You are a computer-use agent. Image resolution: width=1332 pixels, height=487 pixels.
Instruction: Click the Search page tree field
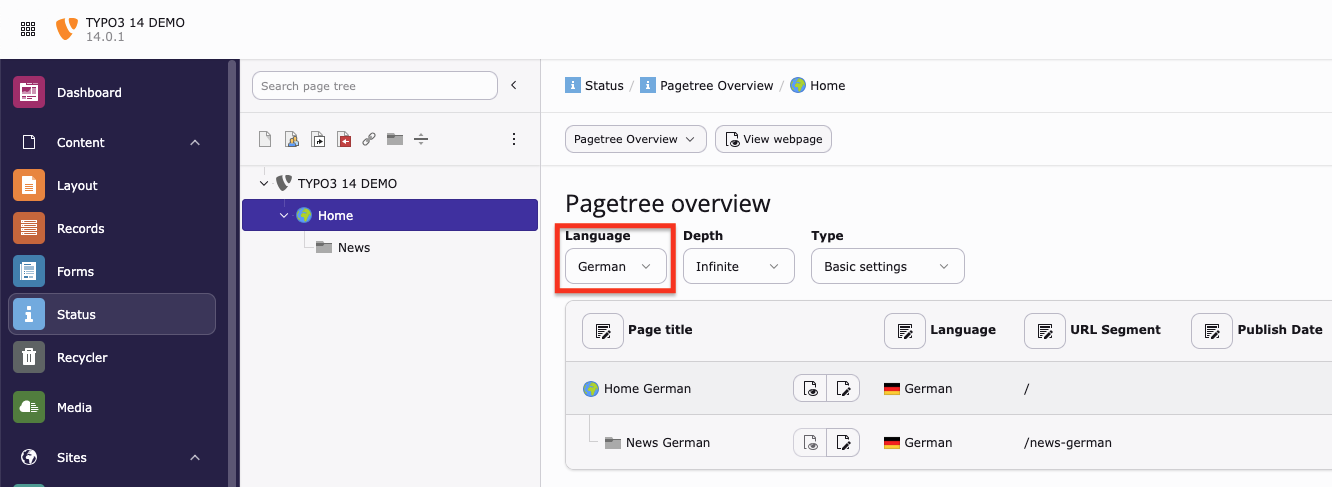click(x=375, y=86)
